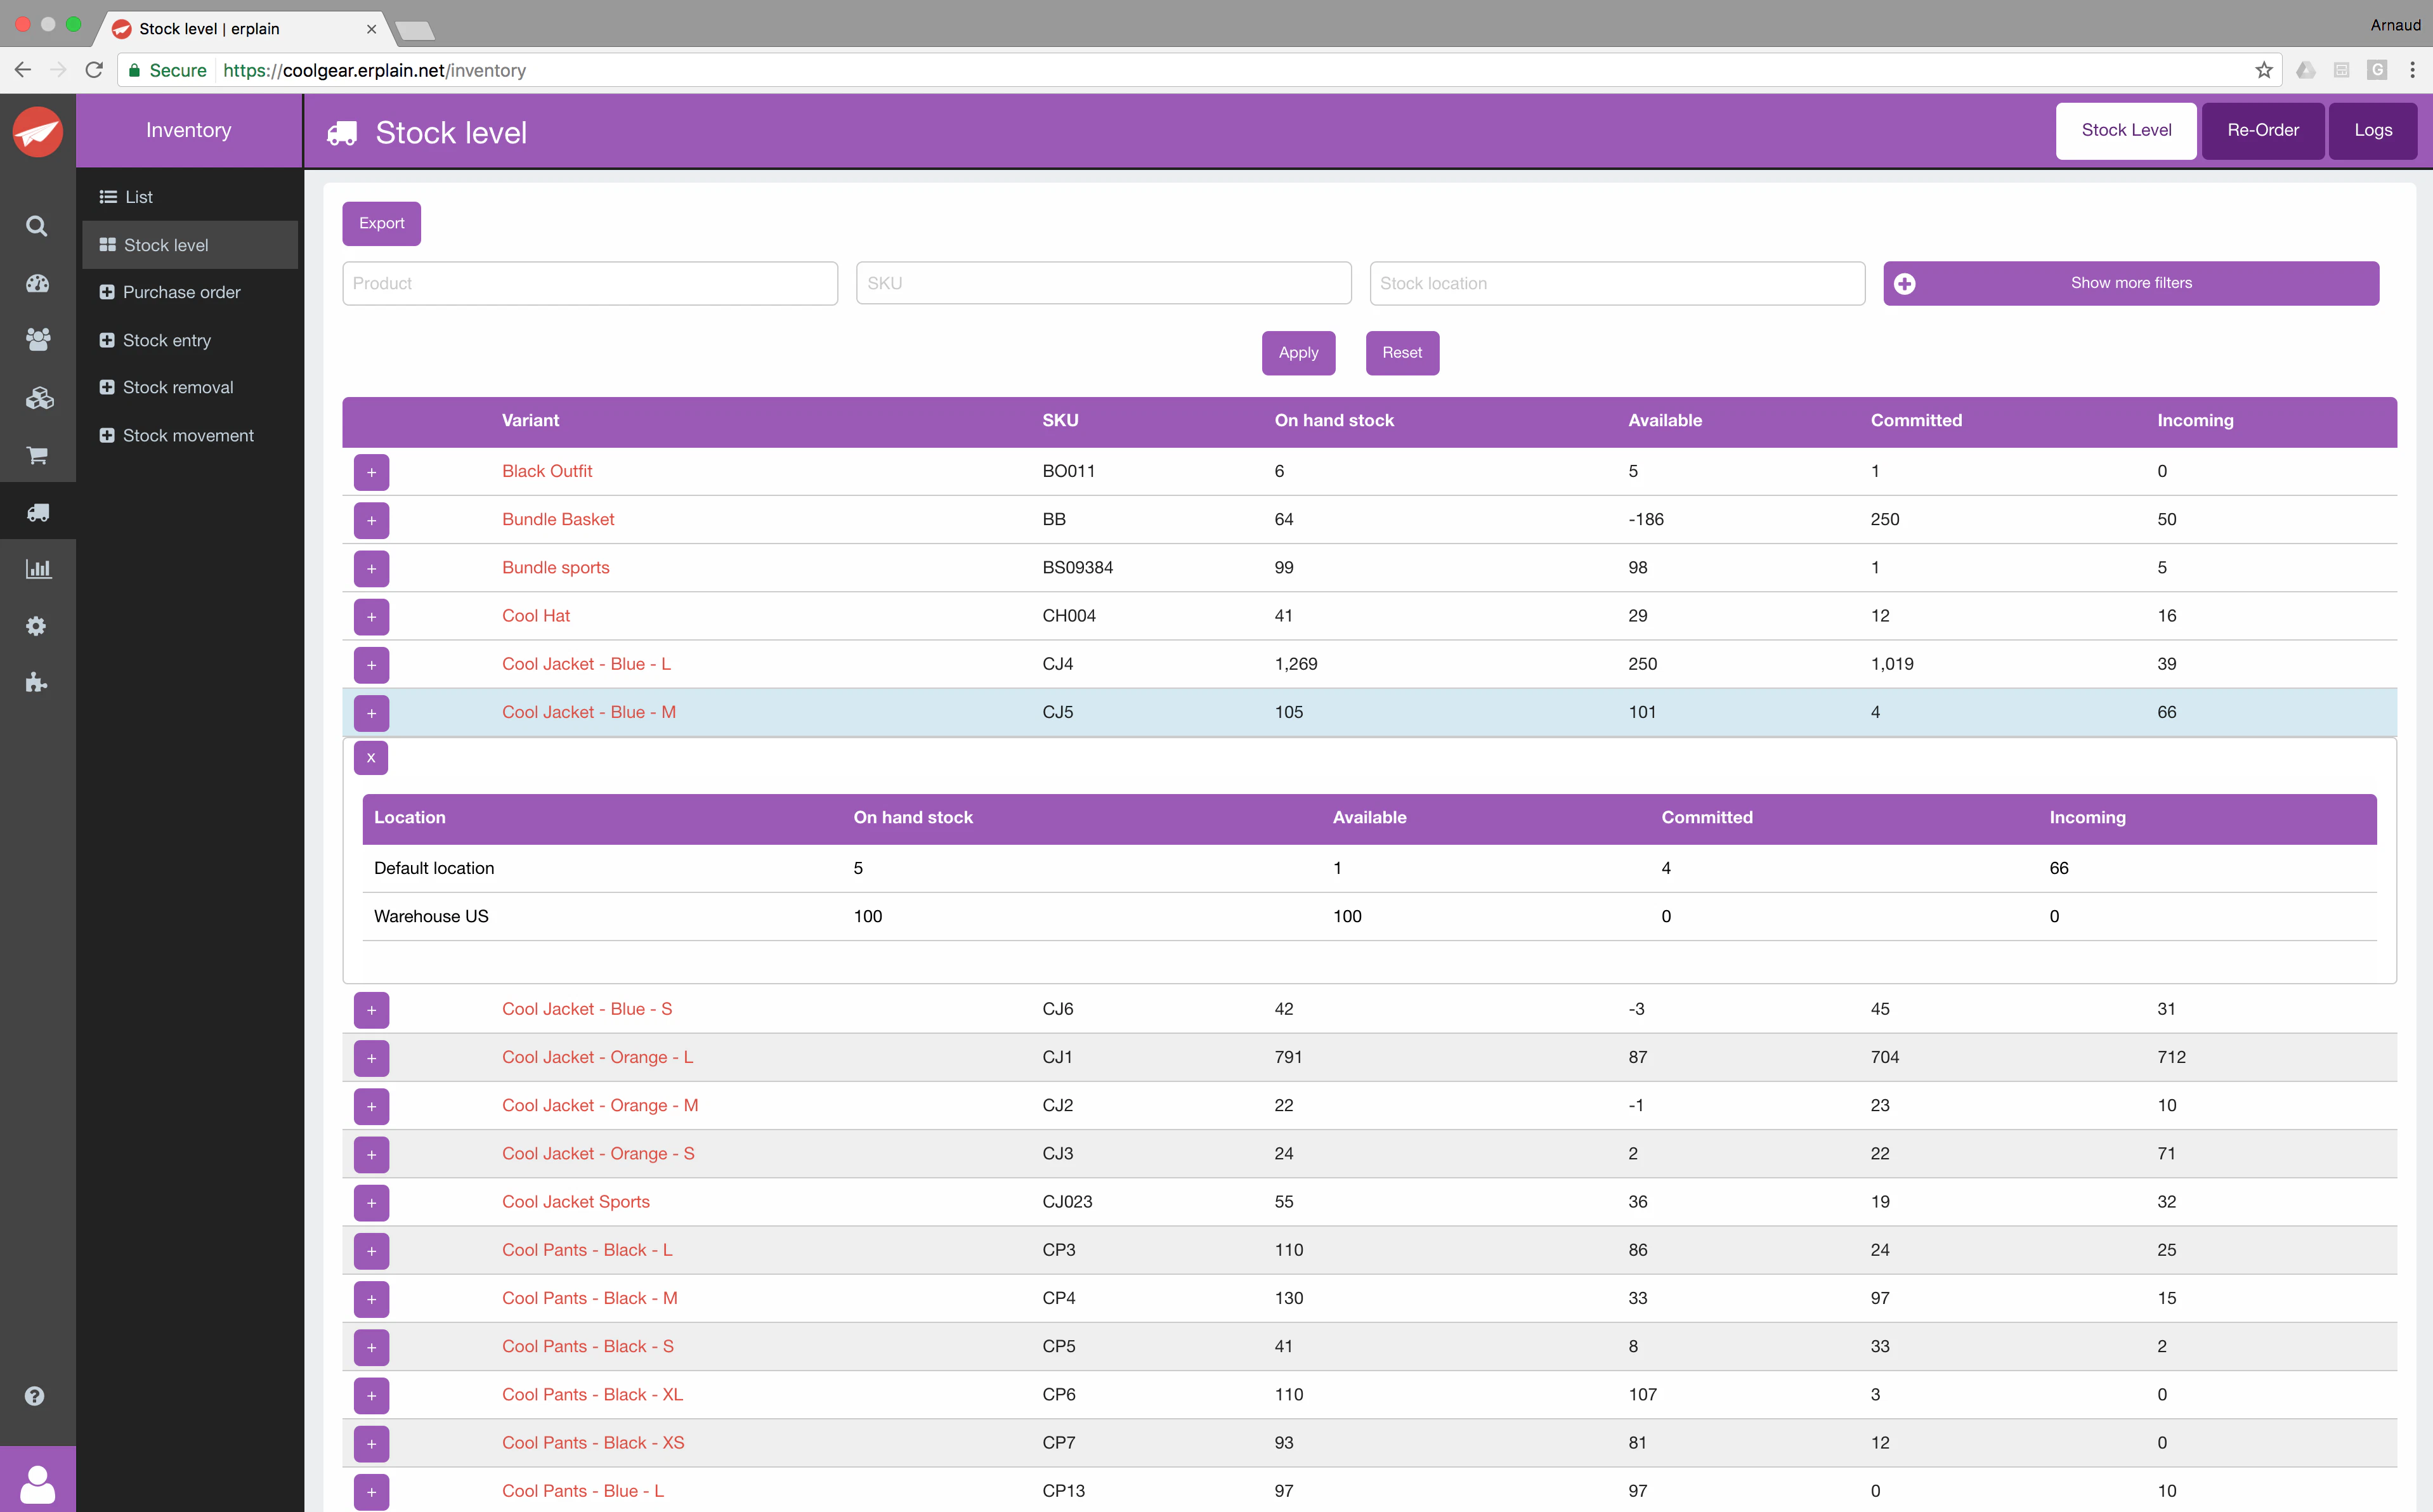Open the settings gear icon

[36, 626]
